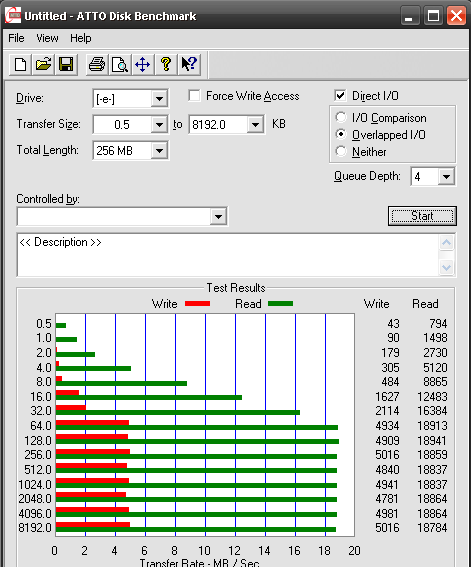This screenshot has width=471, height=567.
Task: Click the red Write legend swatch
Action: 197,304
